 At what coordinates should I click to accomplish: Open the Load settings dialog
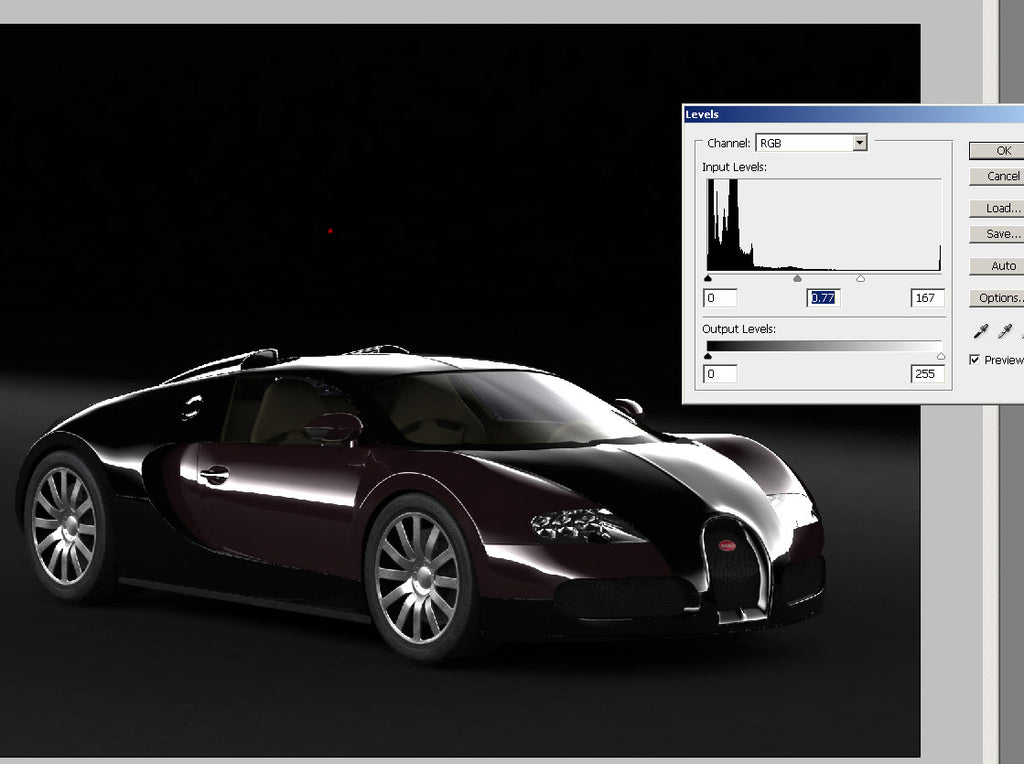[x=1000, y=208]
